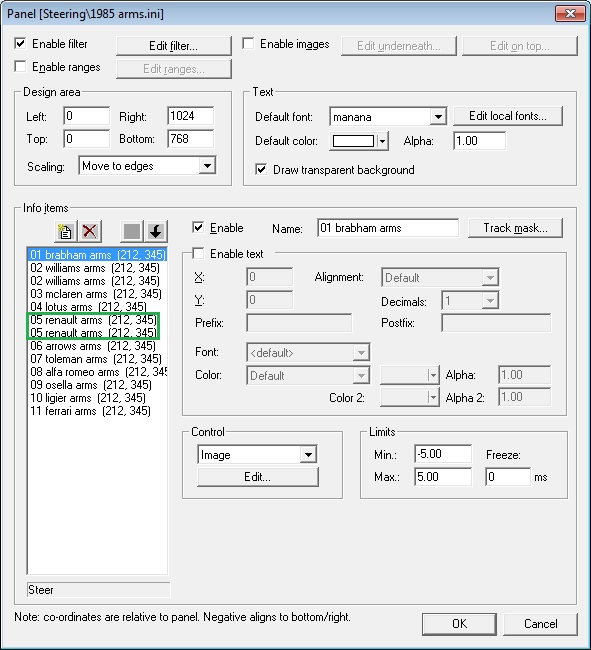Click the Prefix text field
Screen dimensions: 591x650
(x=299, y=323)
